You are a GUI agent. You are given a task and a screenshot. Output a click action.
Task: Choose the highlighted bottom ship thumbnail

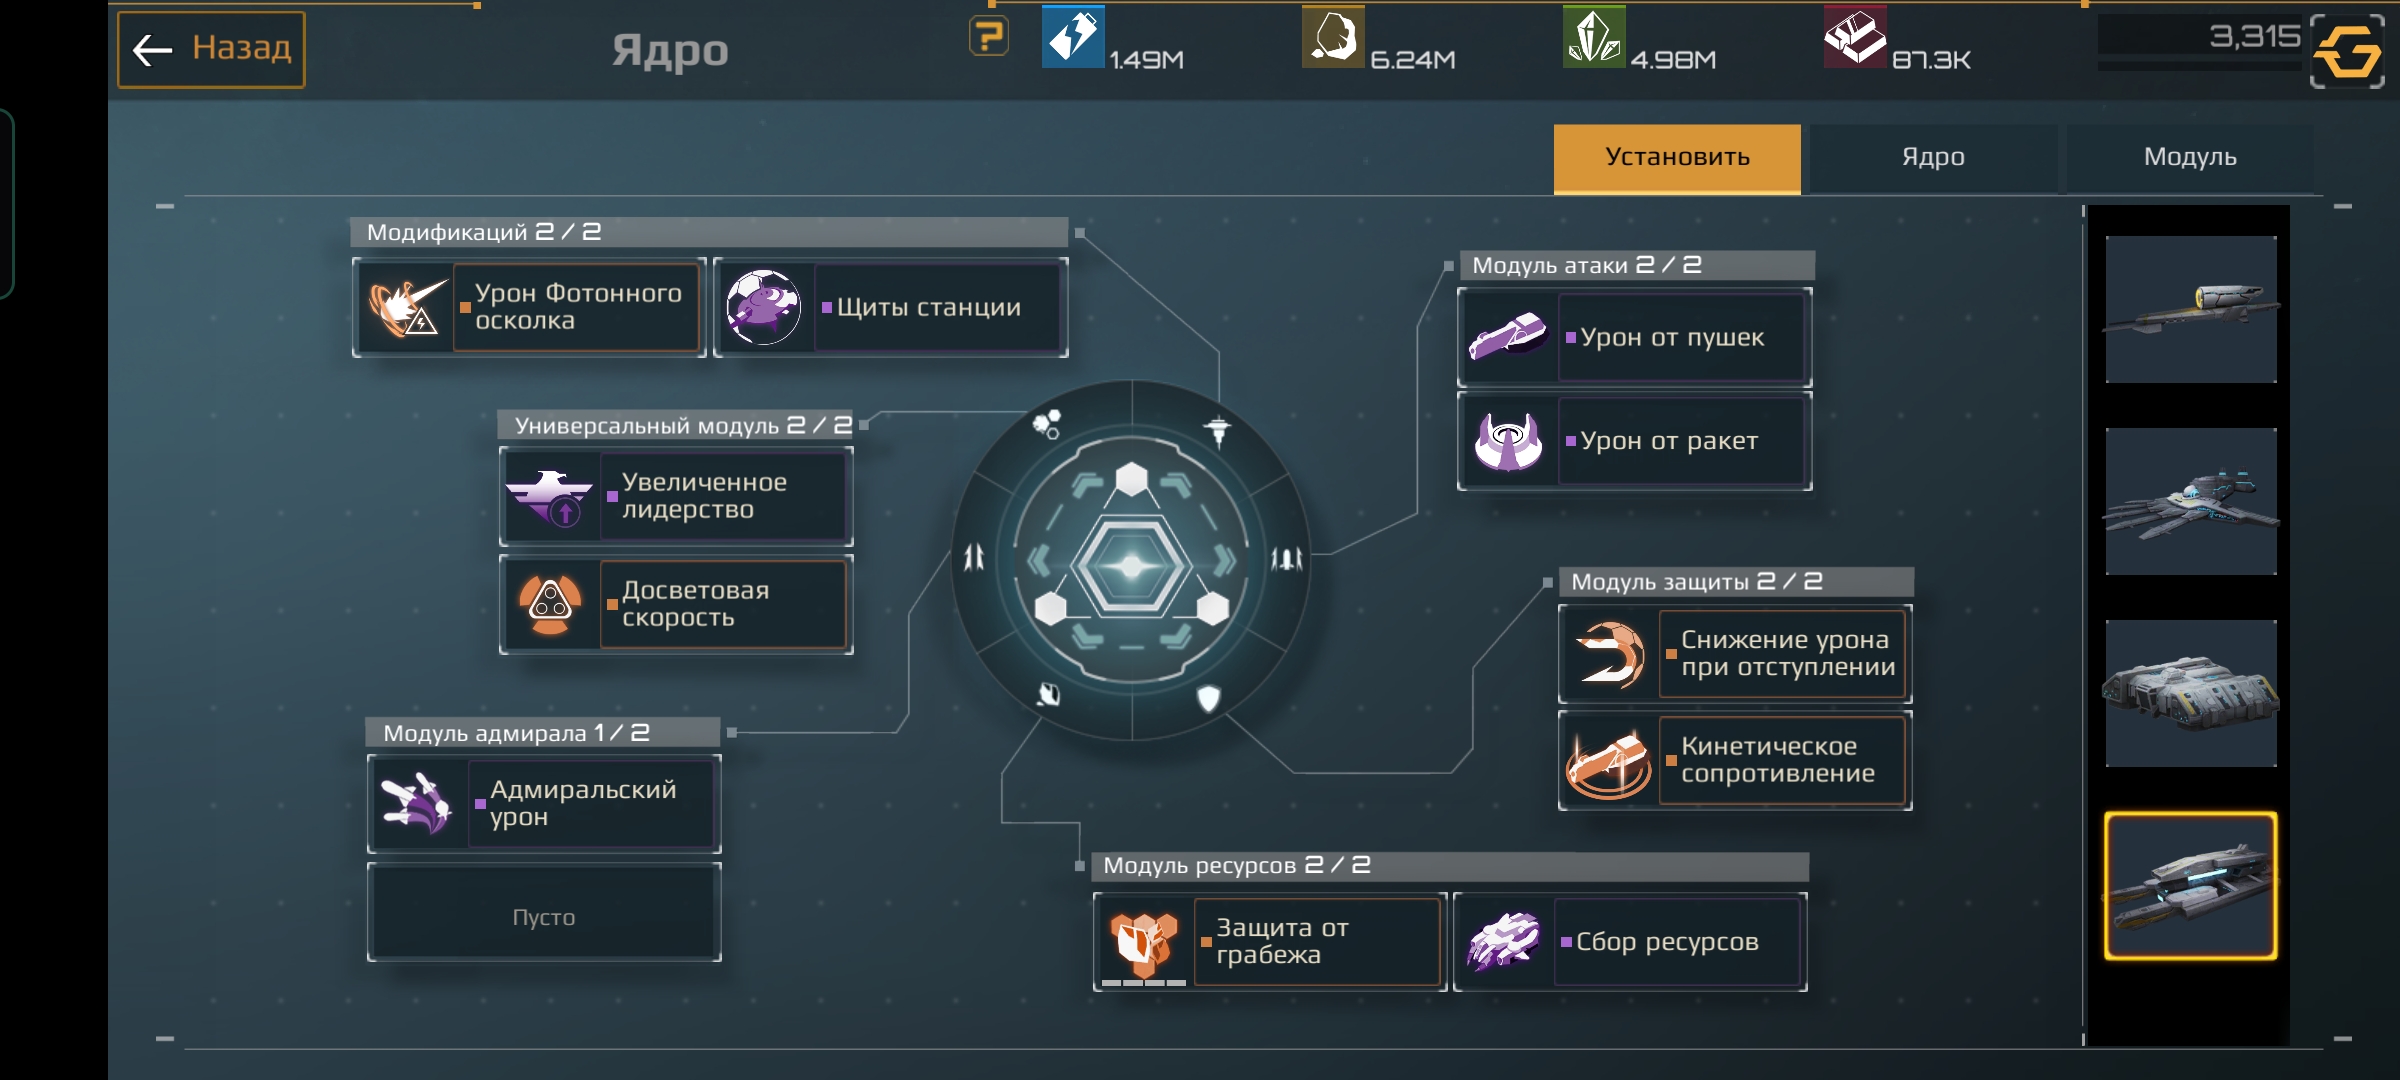pos(2191,886)
